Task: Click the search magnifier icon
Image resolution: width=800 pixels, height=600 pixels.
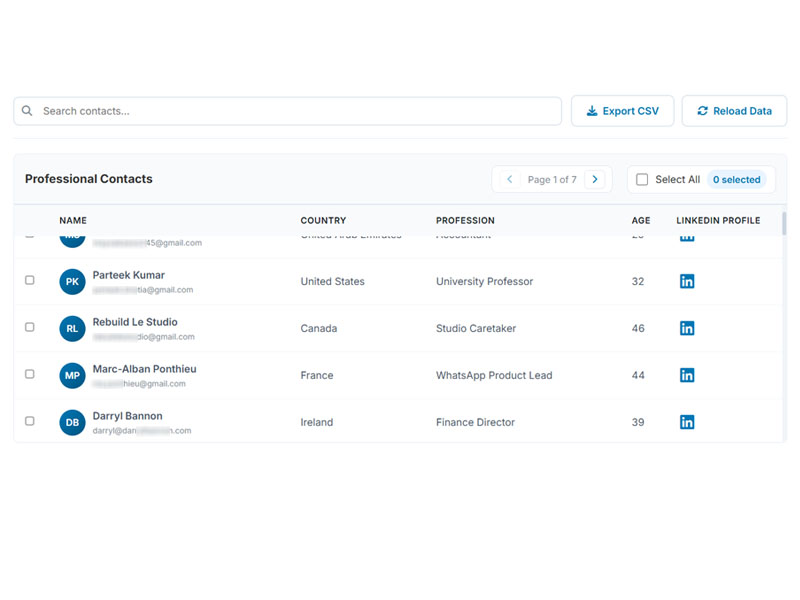Action: point(27,110)
